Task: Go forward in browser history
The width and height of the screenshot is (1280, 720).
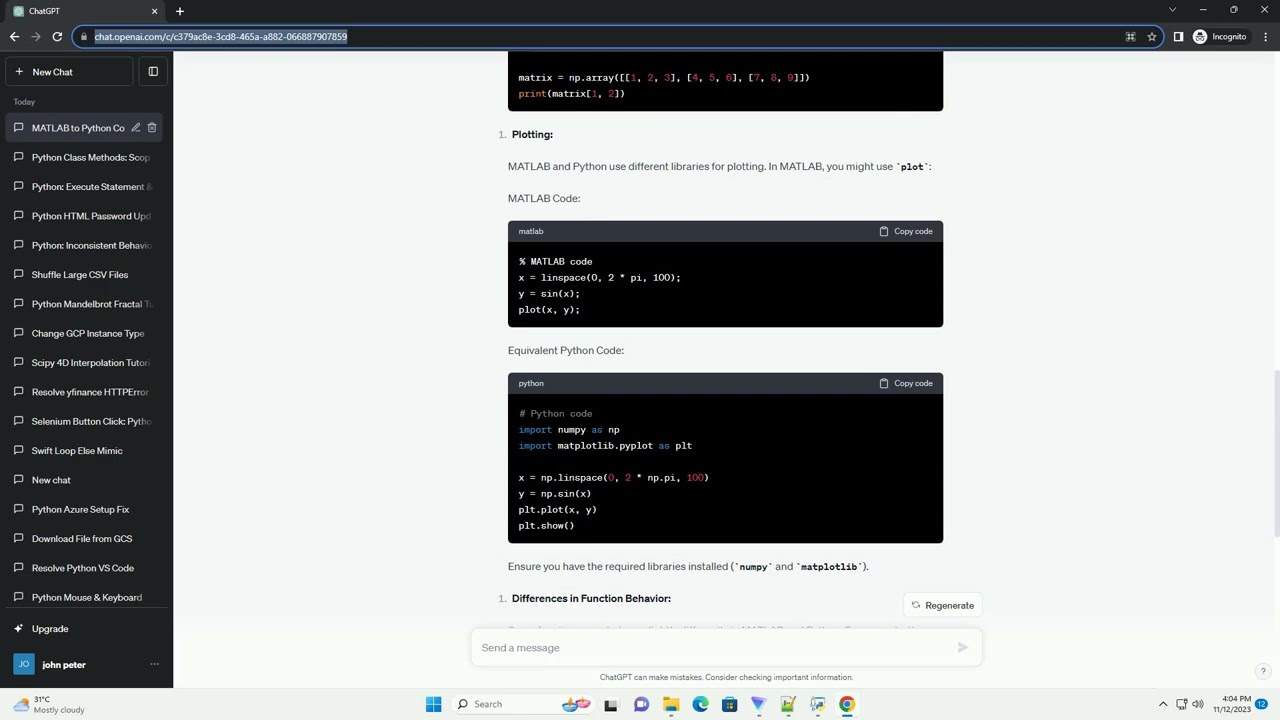Action: click(36, 37)
